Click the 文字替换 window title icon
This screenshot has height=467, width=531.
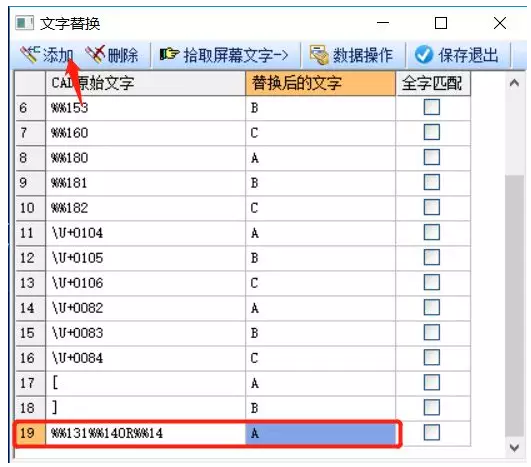pyautogui.click(x=24, y=23)
